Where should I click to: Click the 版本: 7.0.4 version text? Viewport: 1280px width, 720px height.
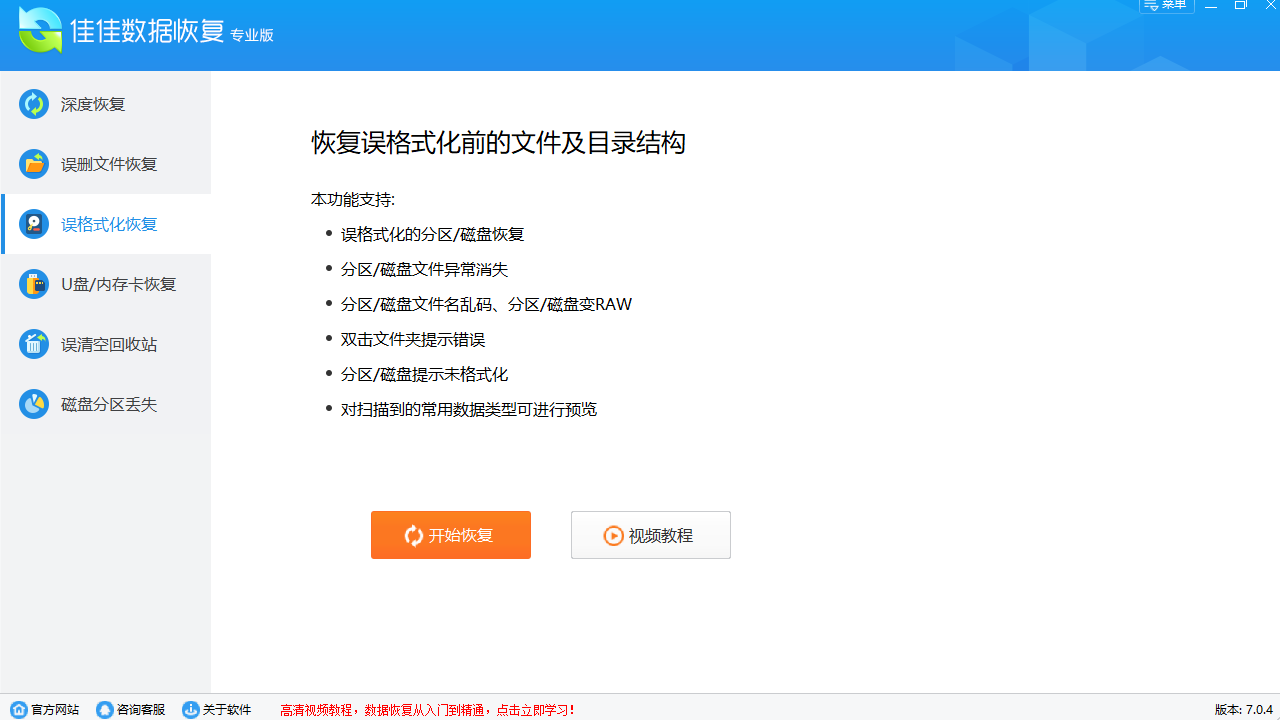1244,710
